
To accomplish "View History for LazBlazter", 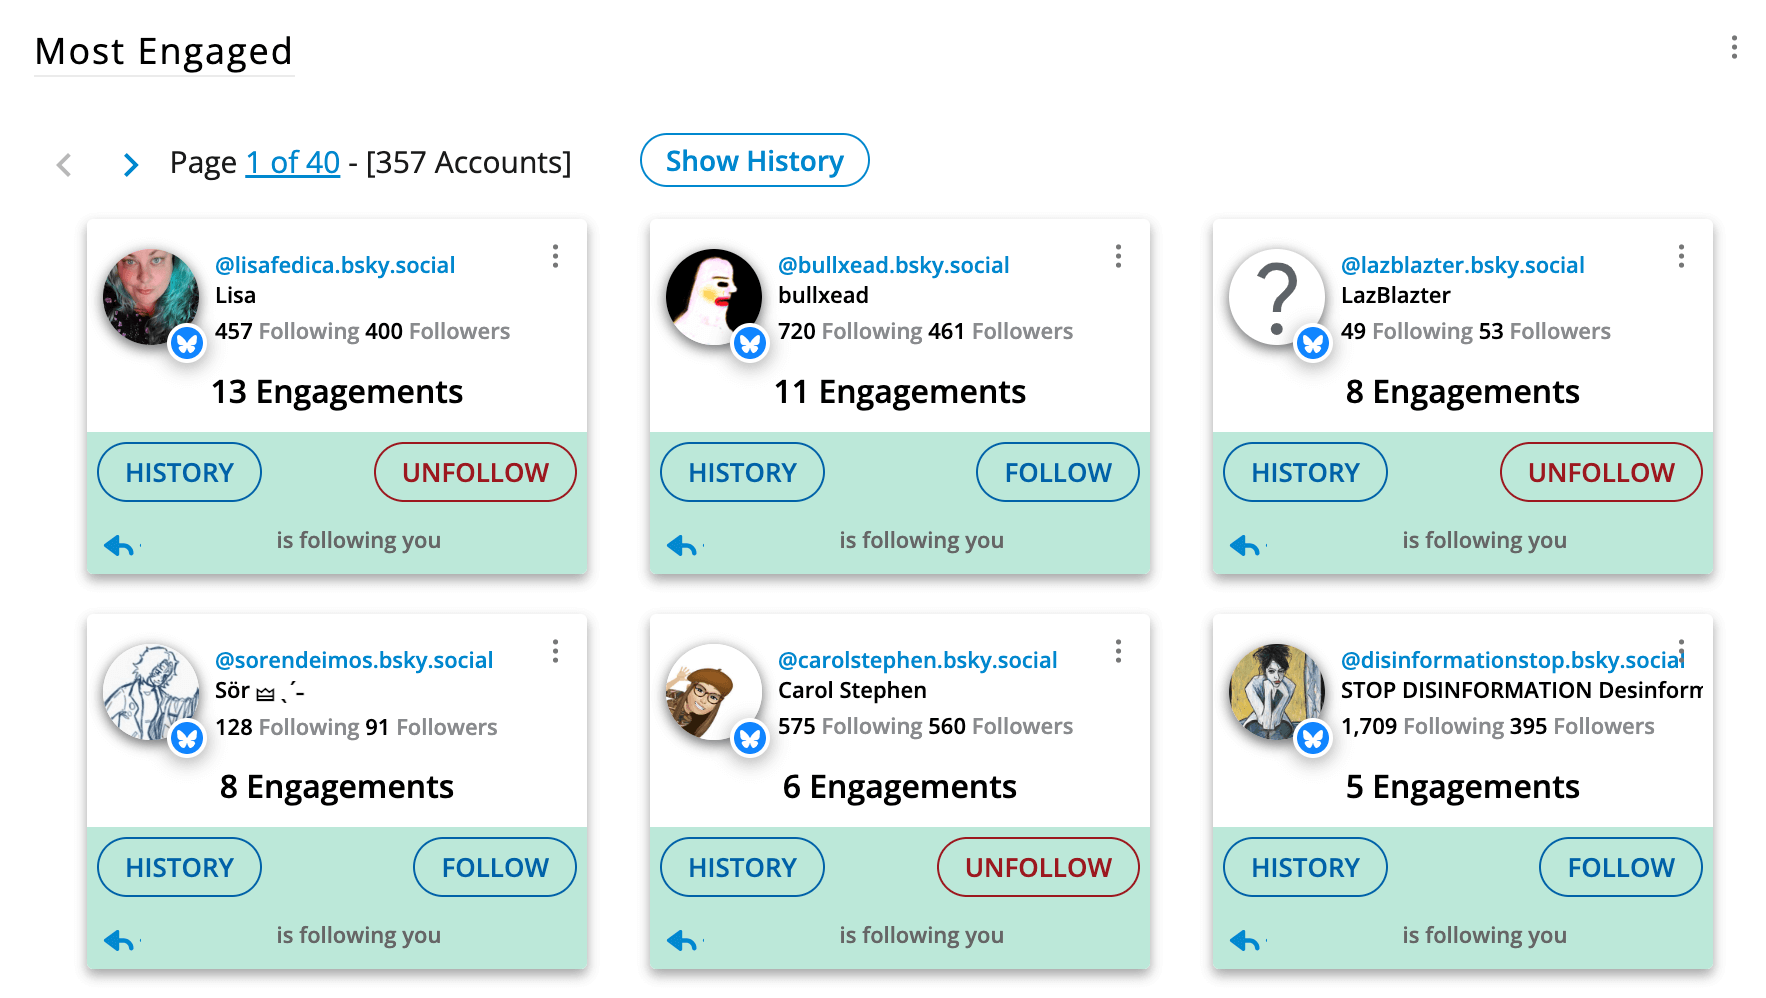I will click(x=1305, y=472).
